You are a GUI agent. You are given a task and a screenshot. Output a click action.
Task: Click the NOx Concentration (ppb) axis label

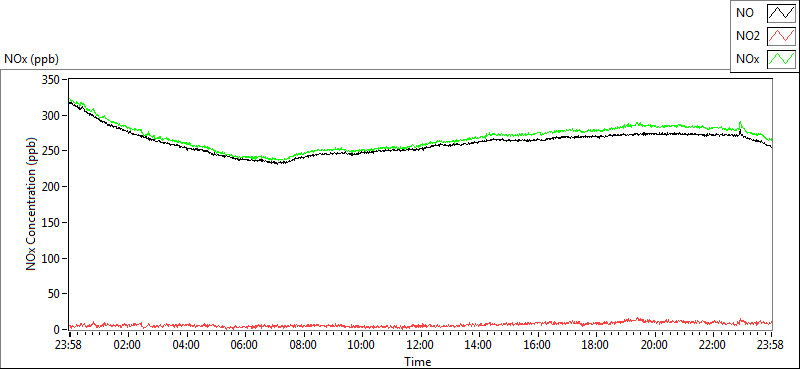(x=32, y=204)
